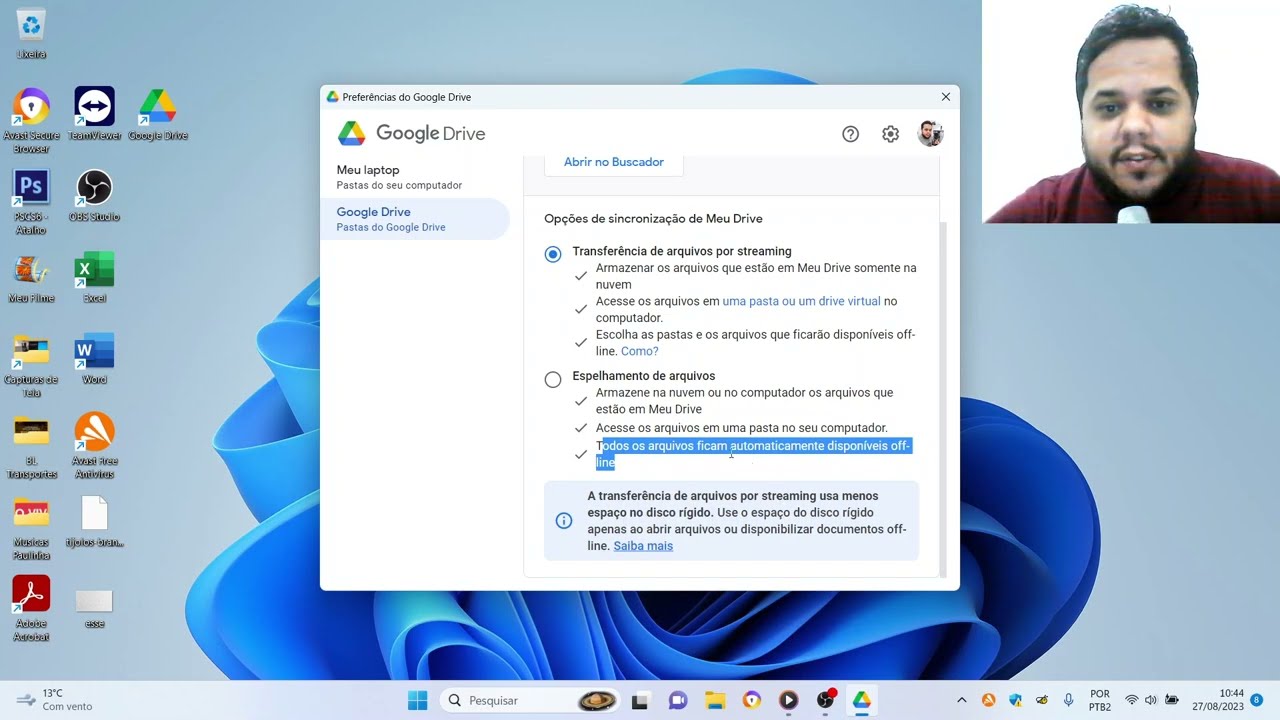Click 'Acesse os arquivos em uma pasta no seu computador'
The image size is (1280, 720).
tap(742, 428)
